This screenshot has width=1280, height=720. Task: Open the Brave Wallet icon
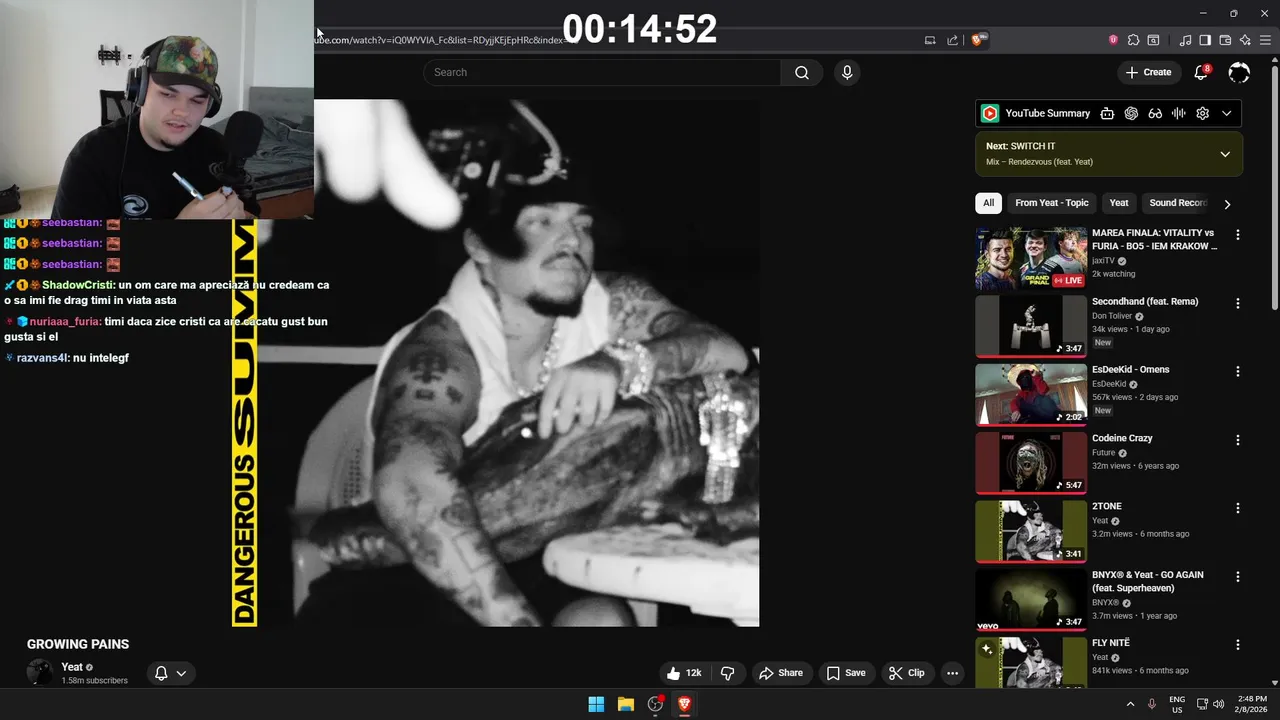(x=1225, y=40)
